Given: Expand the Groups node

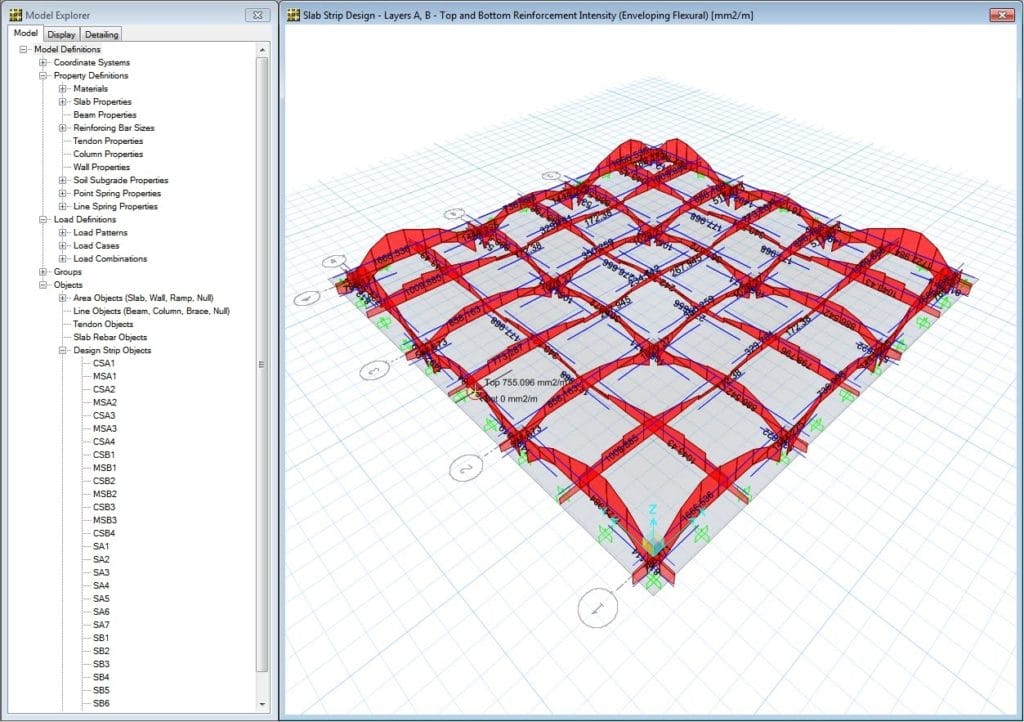Looking at the screenshot, I should click(43, 272).
